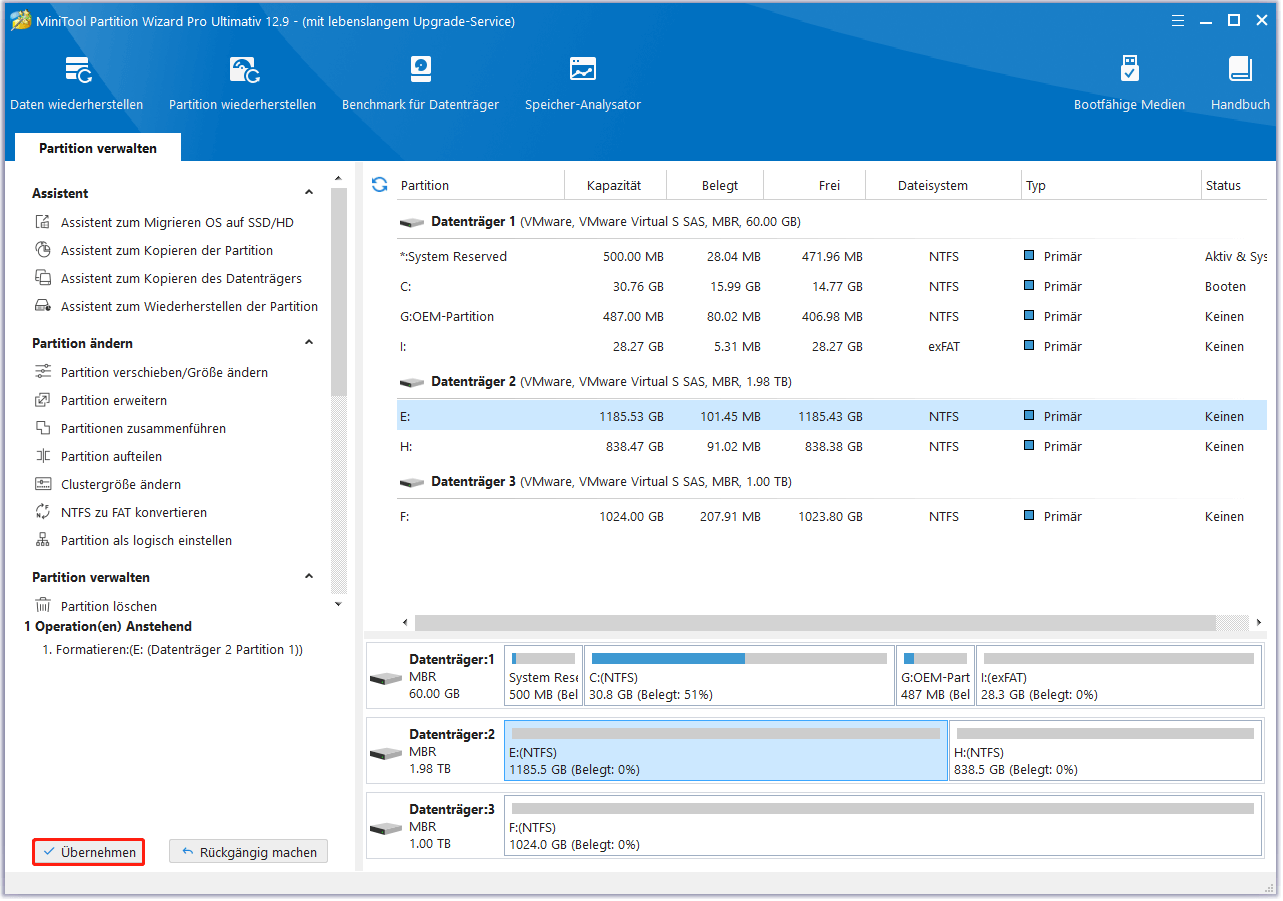Viewport: 1283px width, 901px height.
Task: Select C:(NTFS) block in disk map
Action: point(739,677)
